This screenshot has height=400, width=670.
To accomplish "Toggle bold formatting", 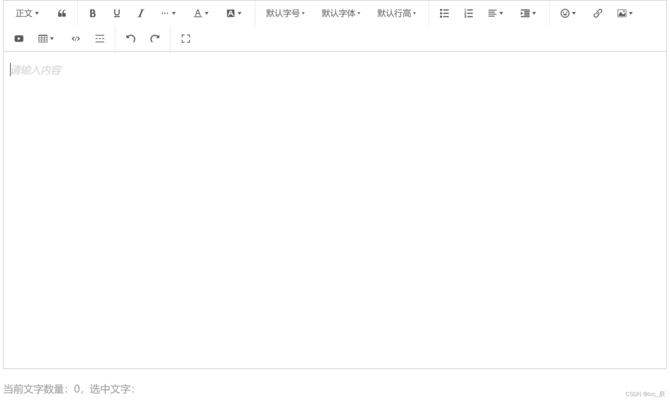I will [x=93, y=14].
